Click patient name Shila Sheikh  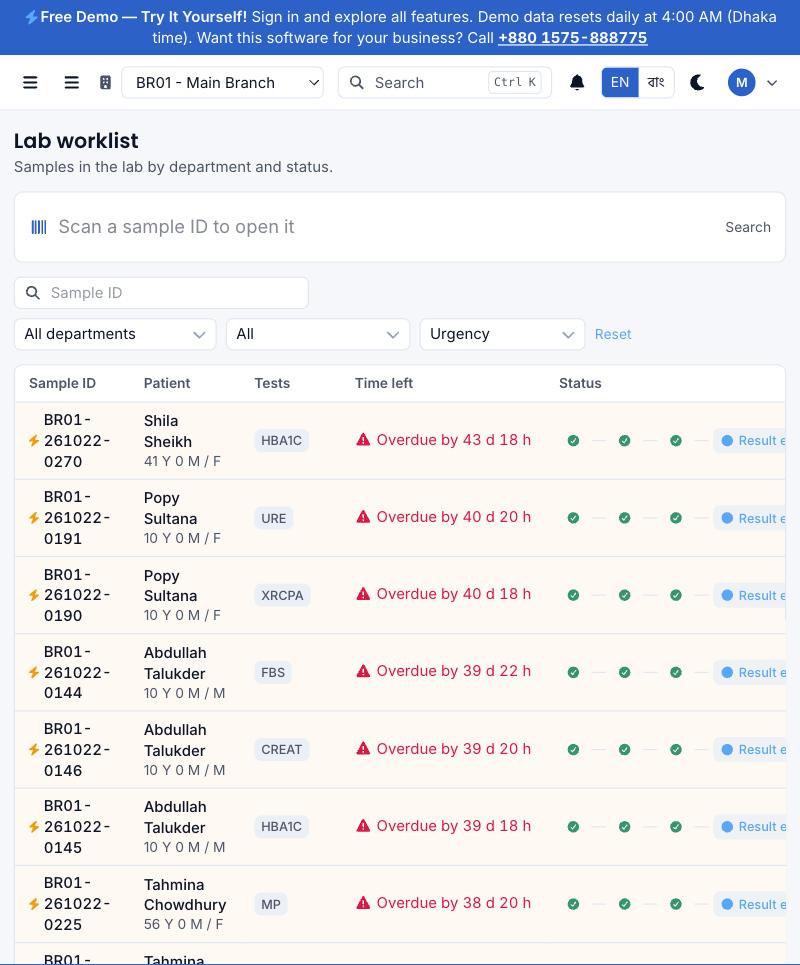click(x=168, y=431)
